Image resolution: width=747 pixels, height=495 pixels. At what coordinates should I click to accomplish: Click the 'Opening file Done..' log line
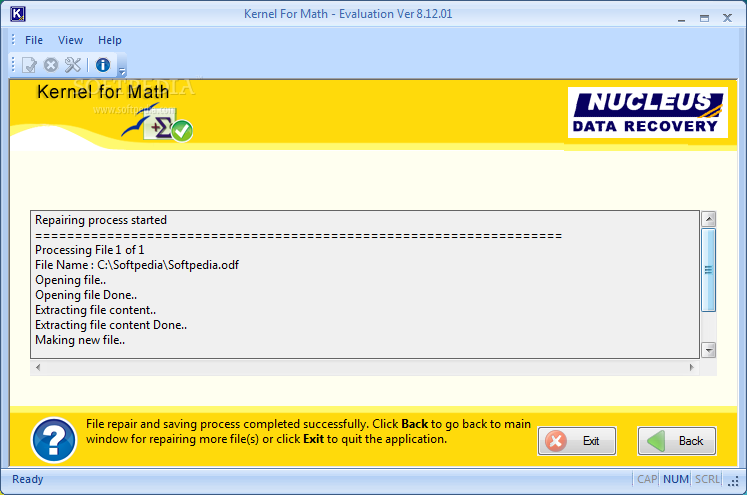[x=86, y=295]
